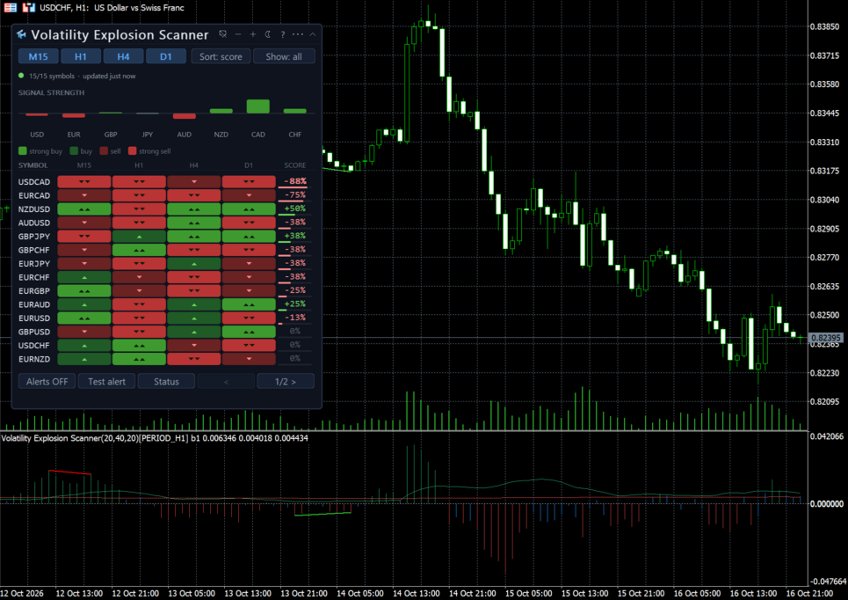Select the EURNZD symbol row label
This screenshot has height=600, width=848.
pyautogui.click(x=34, y=359)
